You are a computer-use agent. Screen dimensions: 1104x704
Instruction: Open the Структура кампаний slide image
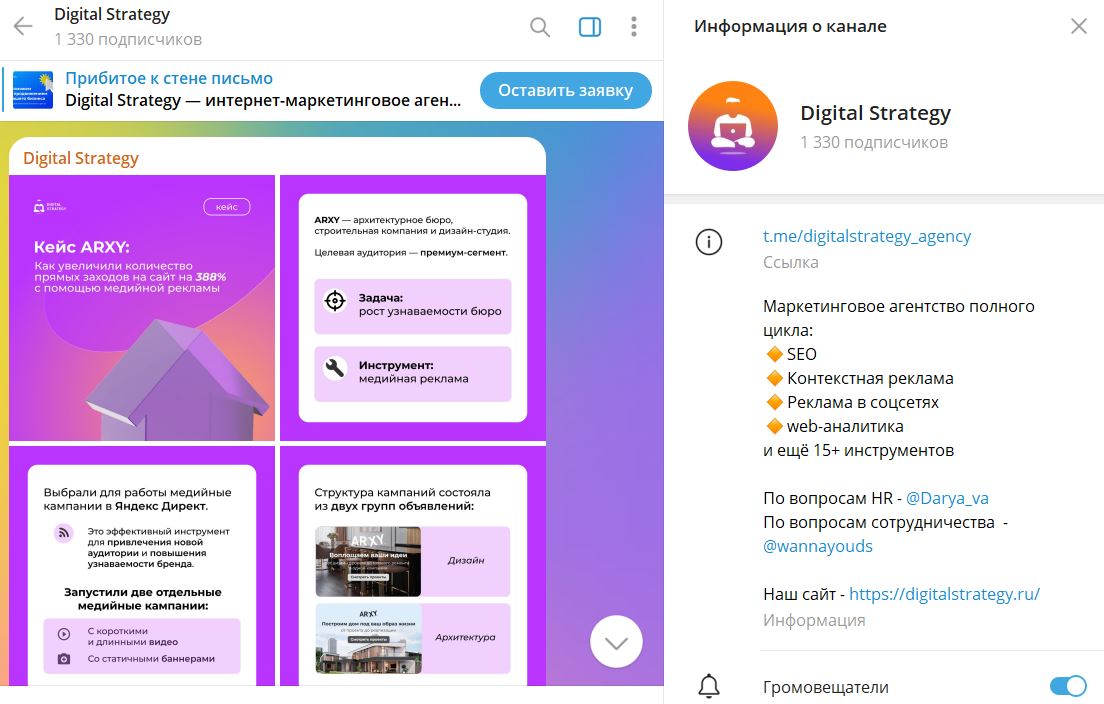tap(412, 567)
